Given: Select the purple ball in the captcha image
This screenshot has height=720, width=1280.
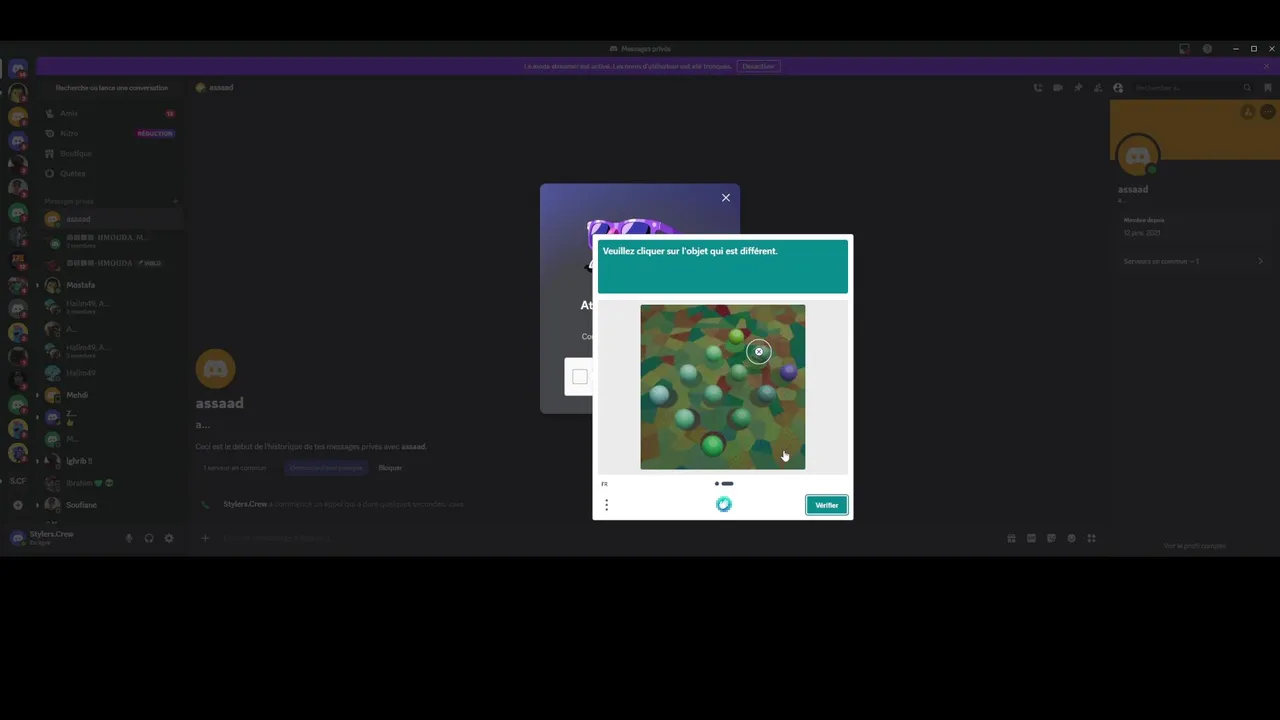Looking at the screenshot, I should tap(789, 372).
